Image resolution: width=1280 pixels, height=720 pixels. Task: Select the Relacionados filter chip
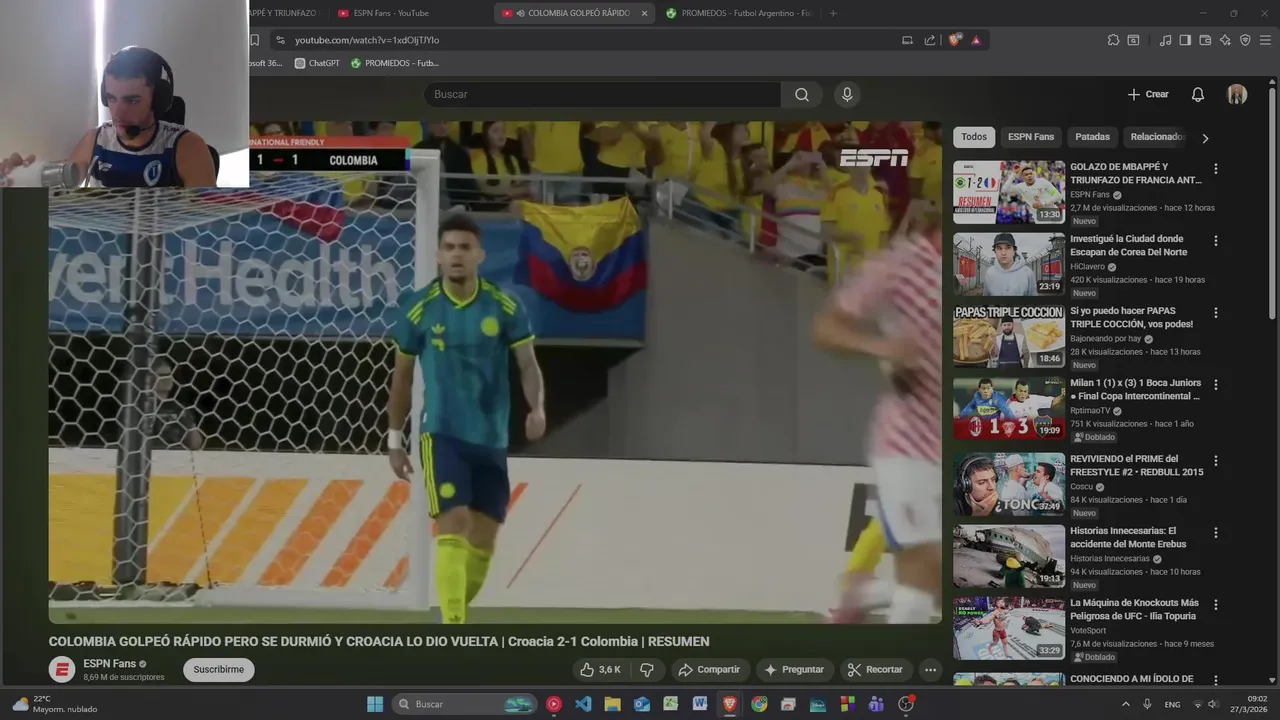(1156, 137)
